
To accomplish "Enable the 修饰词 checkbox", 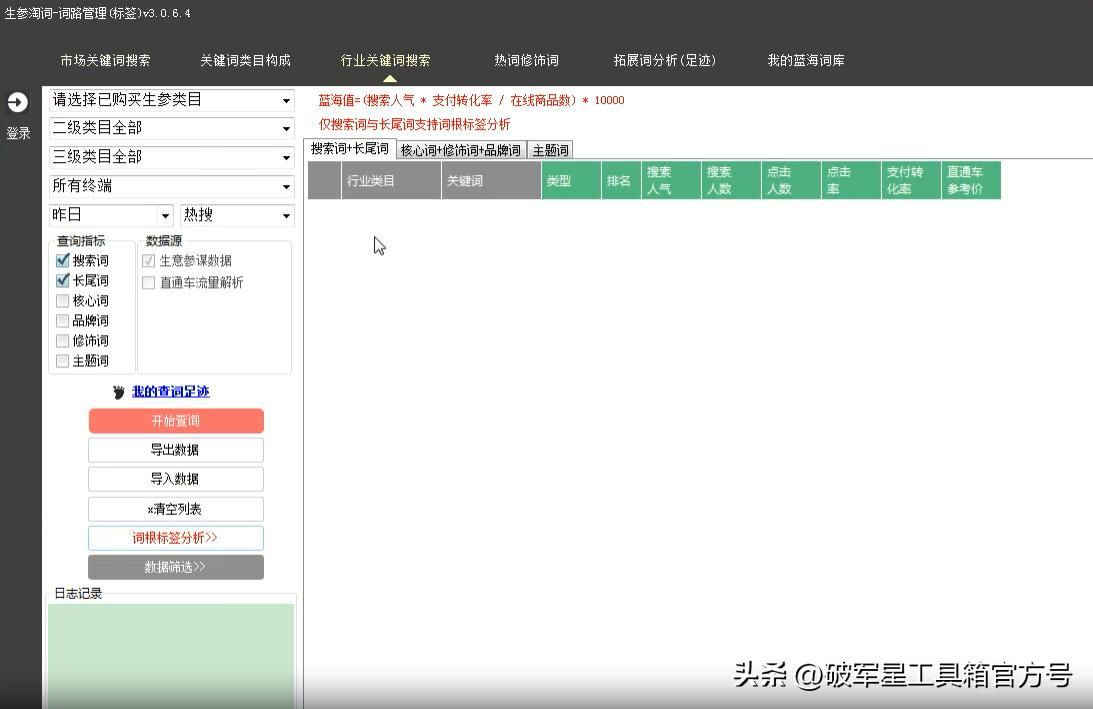I will pyautogui.click(x=61, y=340).
